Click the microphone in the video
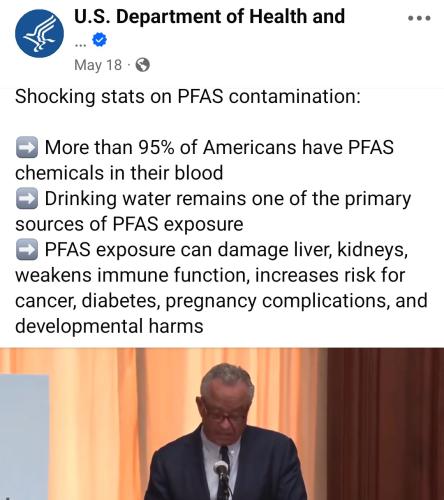Screen dimensions: 444x500 coord(221,469)
